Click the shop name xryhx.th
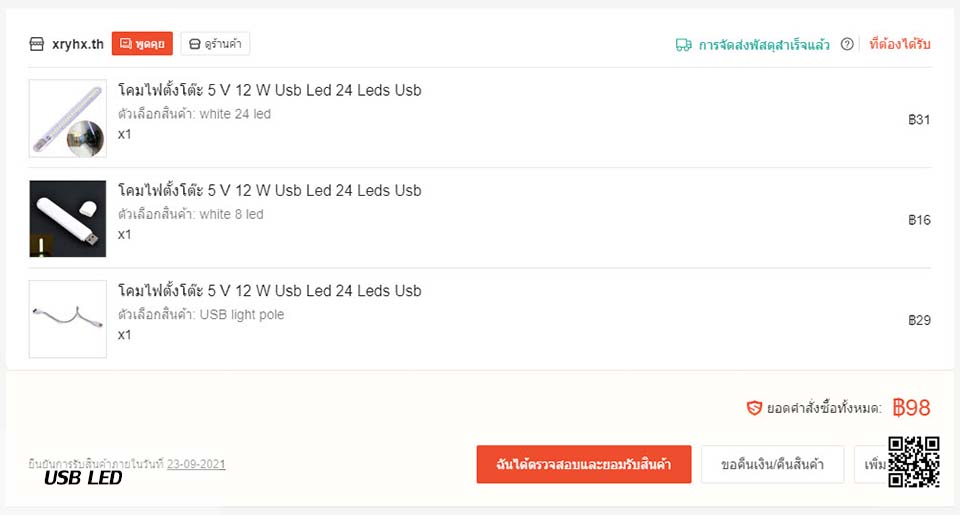Screen dimensions: 960x515 click(x=78, y=44)
